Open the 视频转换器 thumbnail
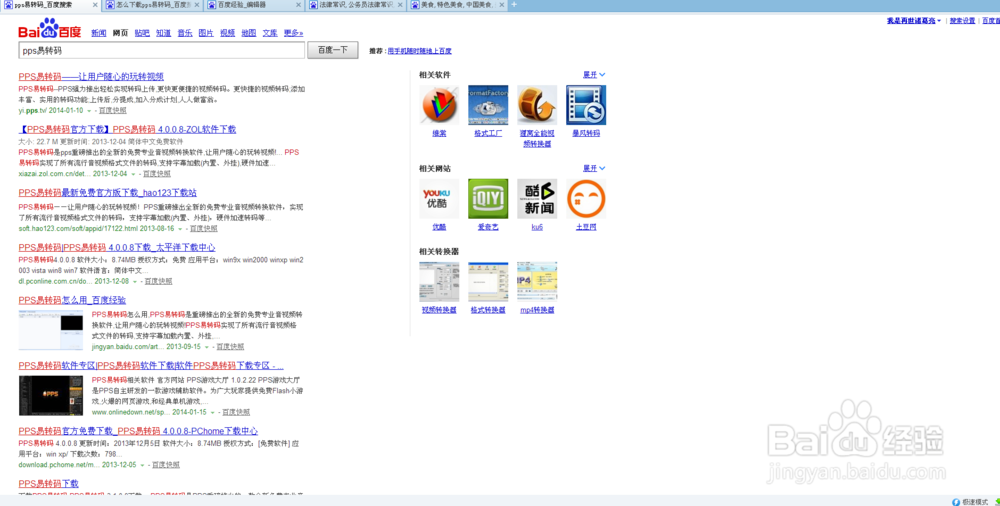Viewport: 1000px width, 506px height. pos(439,281)
